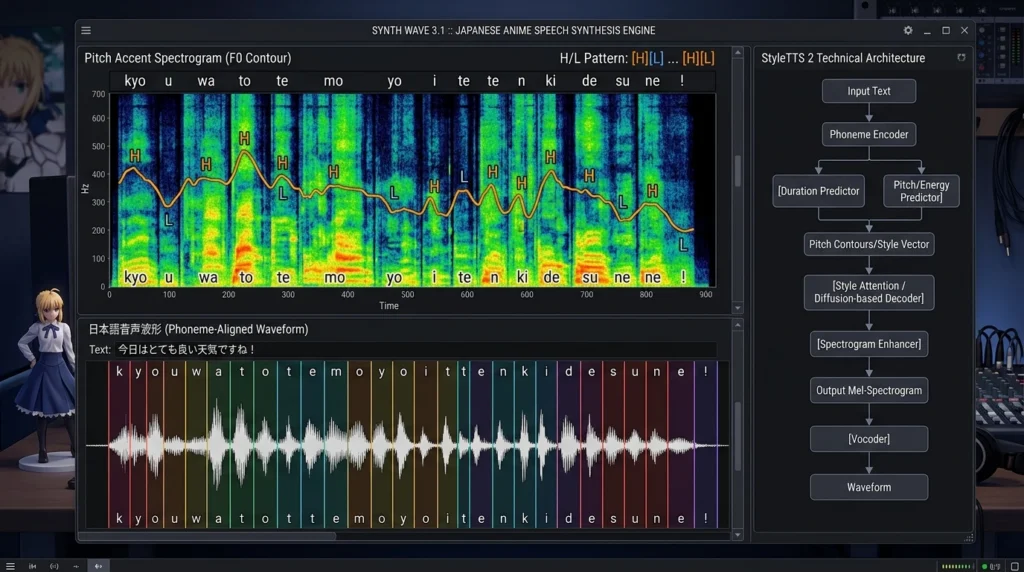The width and height of the screenshot is (1024, 572).
Task: Click the final Waveform node
Action: (x=869, y=487)
